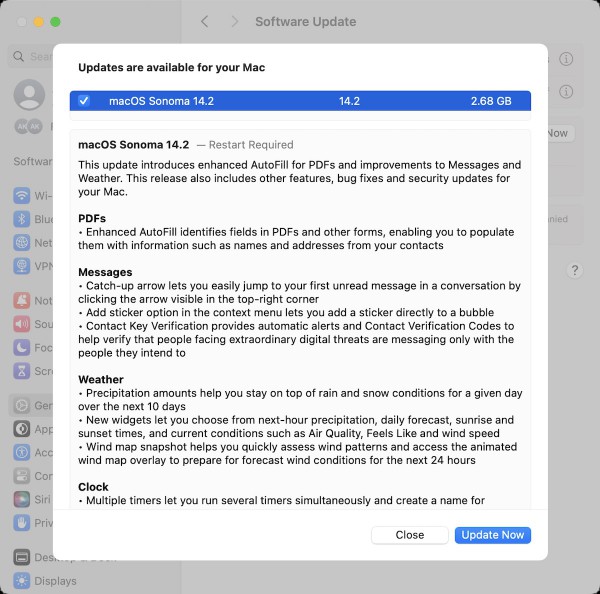Open Network globe icon in sidebar

[x=22, y=243]
